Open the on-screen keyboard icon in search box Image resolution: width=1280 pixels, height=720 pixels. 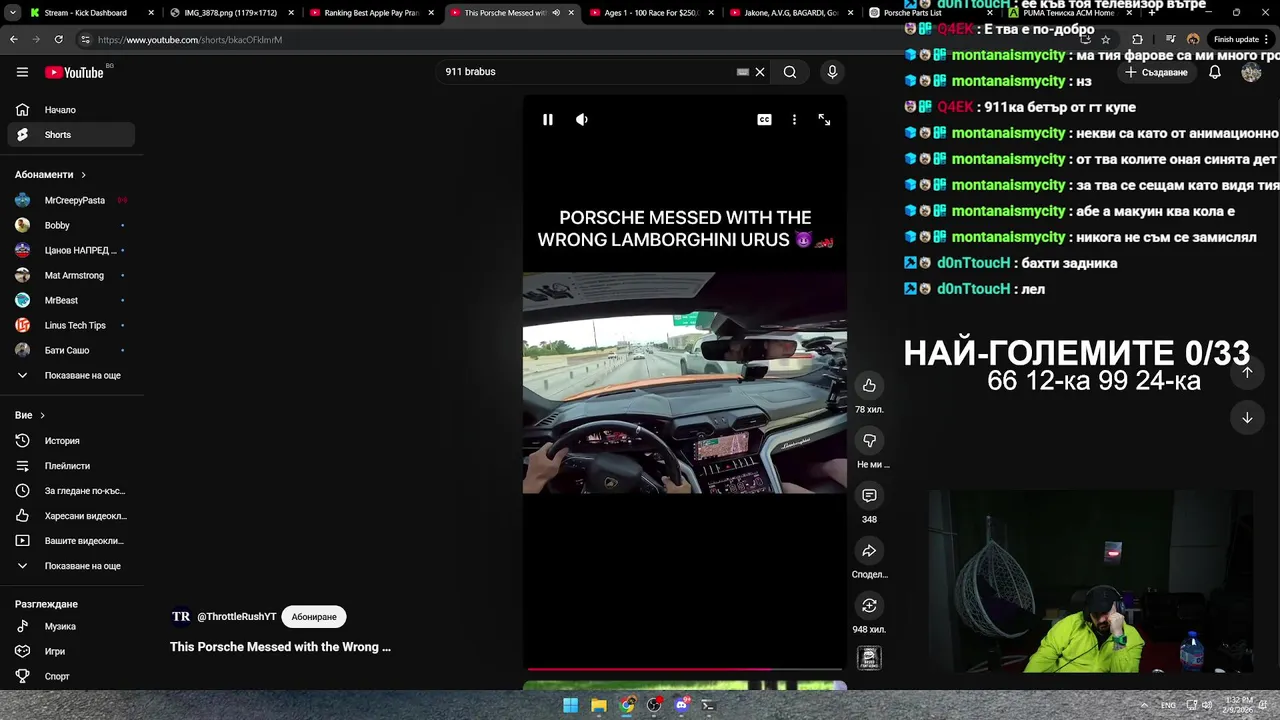coord(743,72)
